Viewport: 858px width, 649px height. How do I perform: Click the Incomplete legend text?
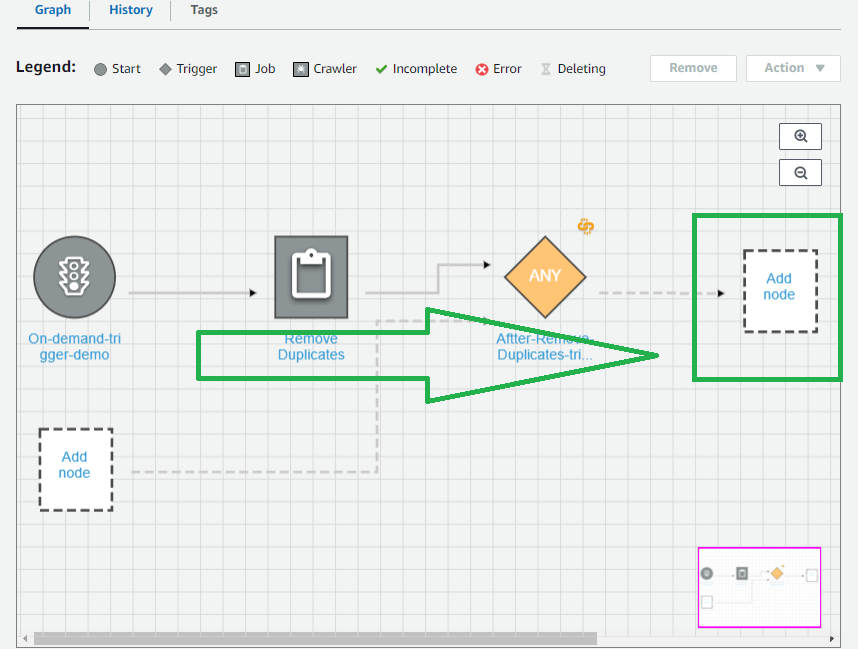[425, 69]
